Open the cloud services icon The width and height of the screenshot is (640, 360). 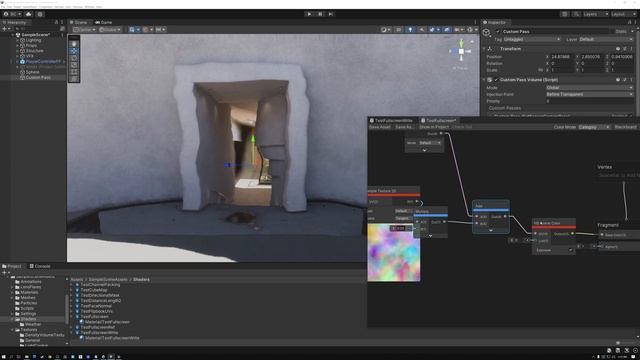[x=29, y=14]
